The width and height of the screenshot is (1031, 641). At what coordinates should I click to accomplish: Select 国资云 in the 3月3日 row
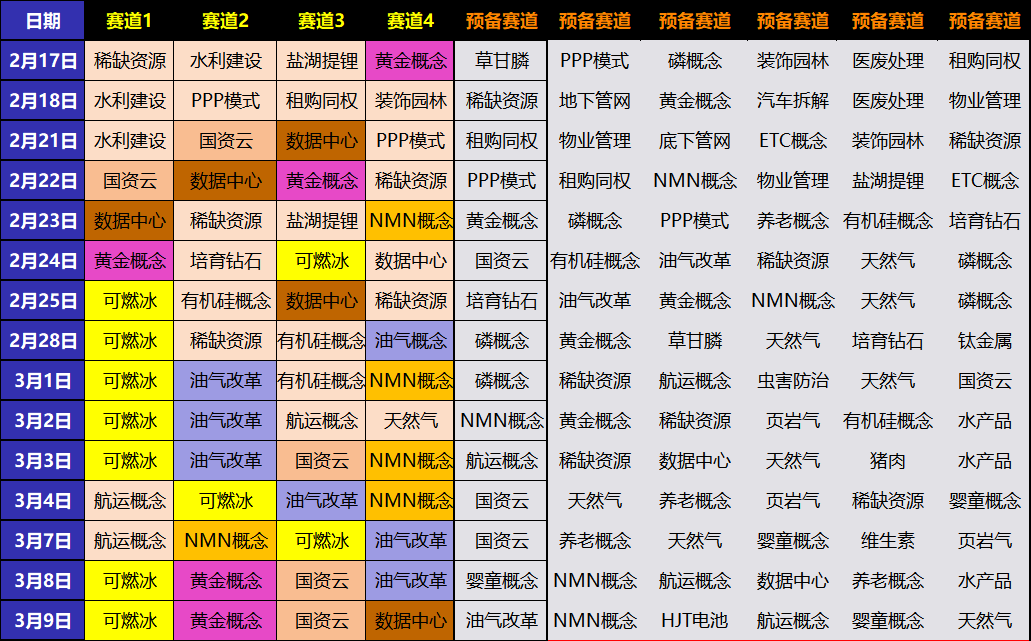click(321, 461)
